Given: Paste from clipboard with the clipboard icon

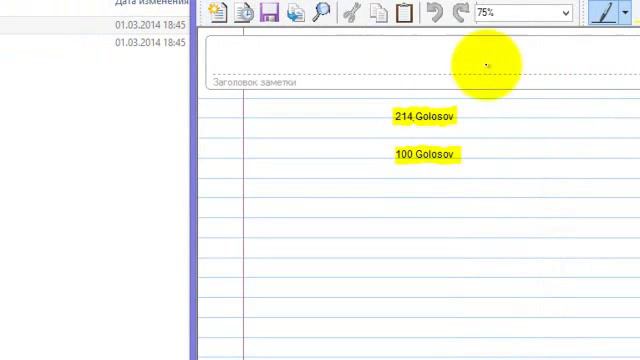Looking at the screenshot, I should 404,12.
